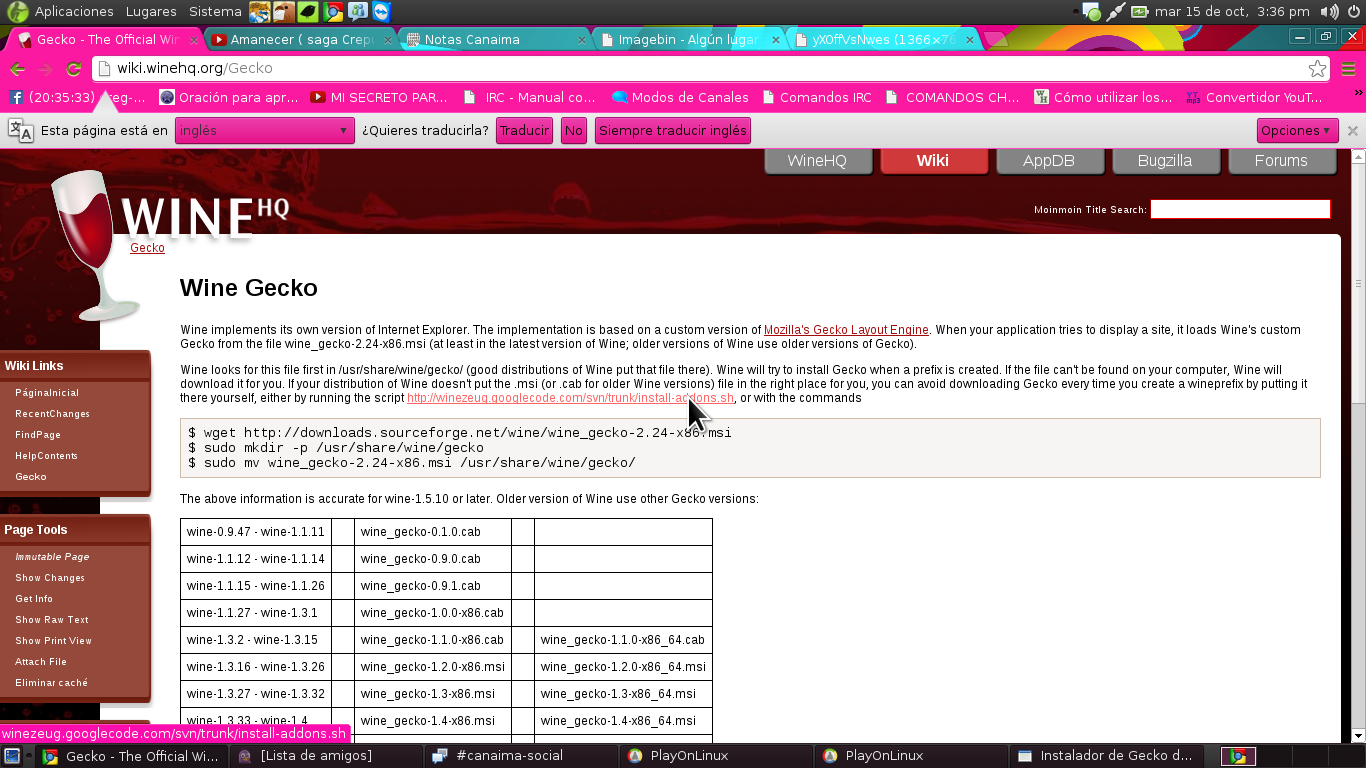The width and height of the screenshot is (1366, 768).
Task: Open the messenger buddies launcher in panel
Action: pos(357,12)
